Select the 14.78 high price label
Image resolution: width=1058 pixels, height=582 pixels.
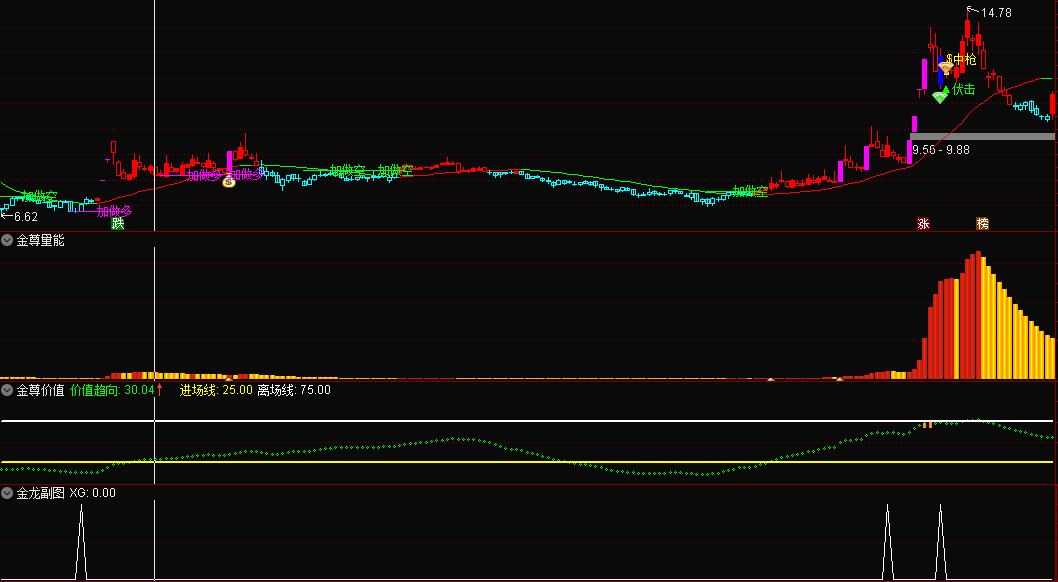[x=996, y=12]
